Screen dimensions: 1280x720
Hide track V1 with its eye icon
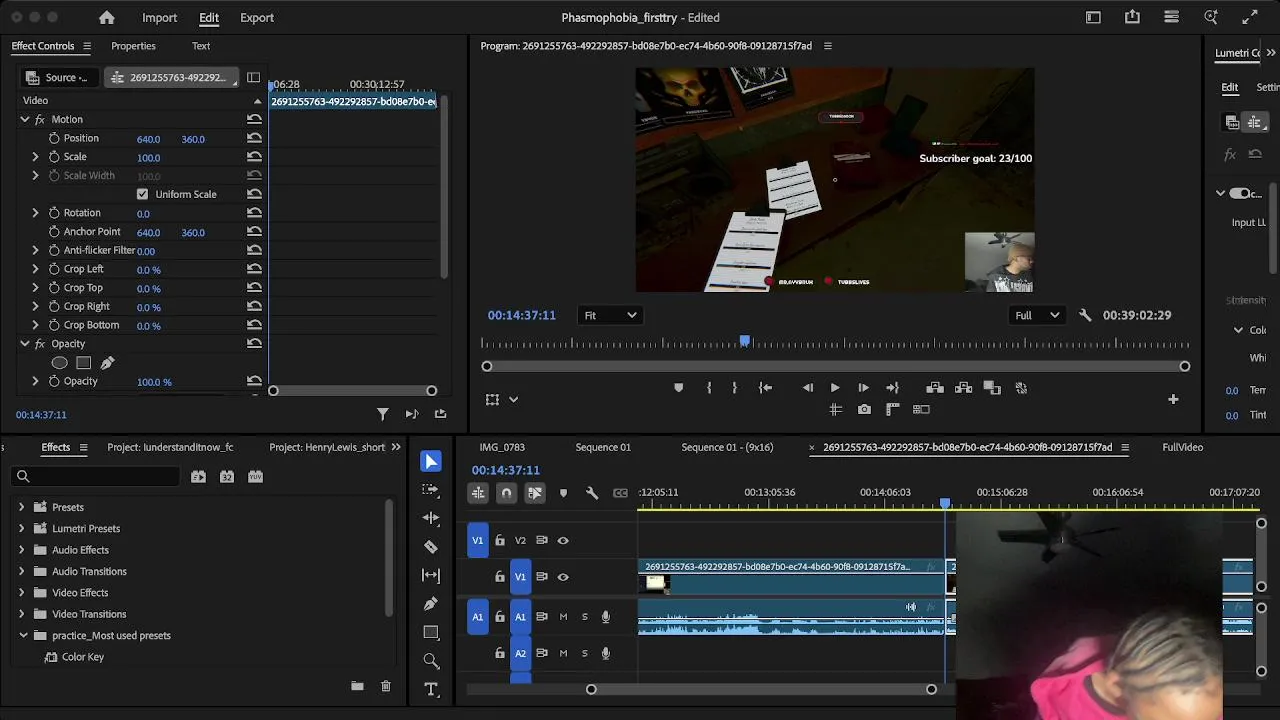pos(563,577)
